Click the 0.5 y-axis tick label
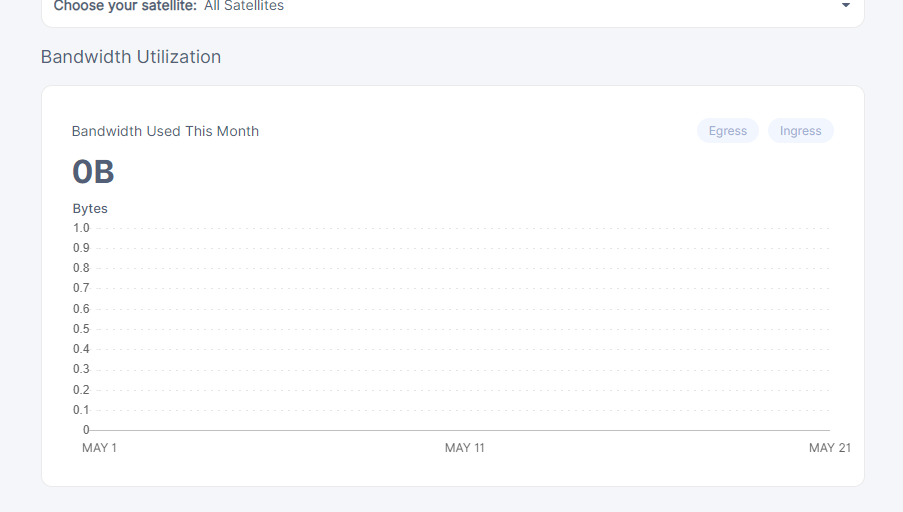This screenshot has width=903, height=512. [81, 329]
